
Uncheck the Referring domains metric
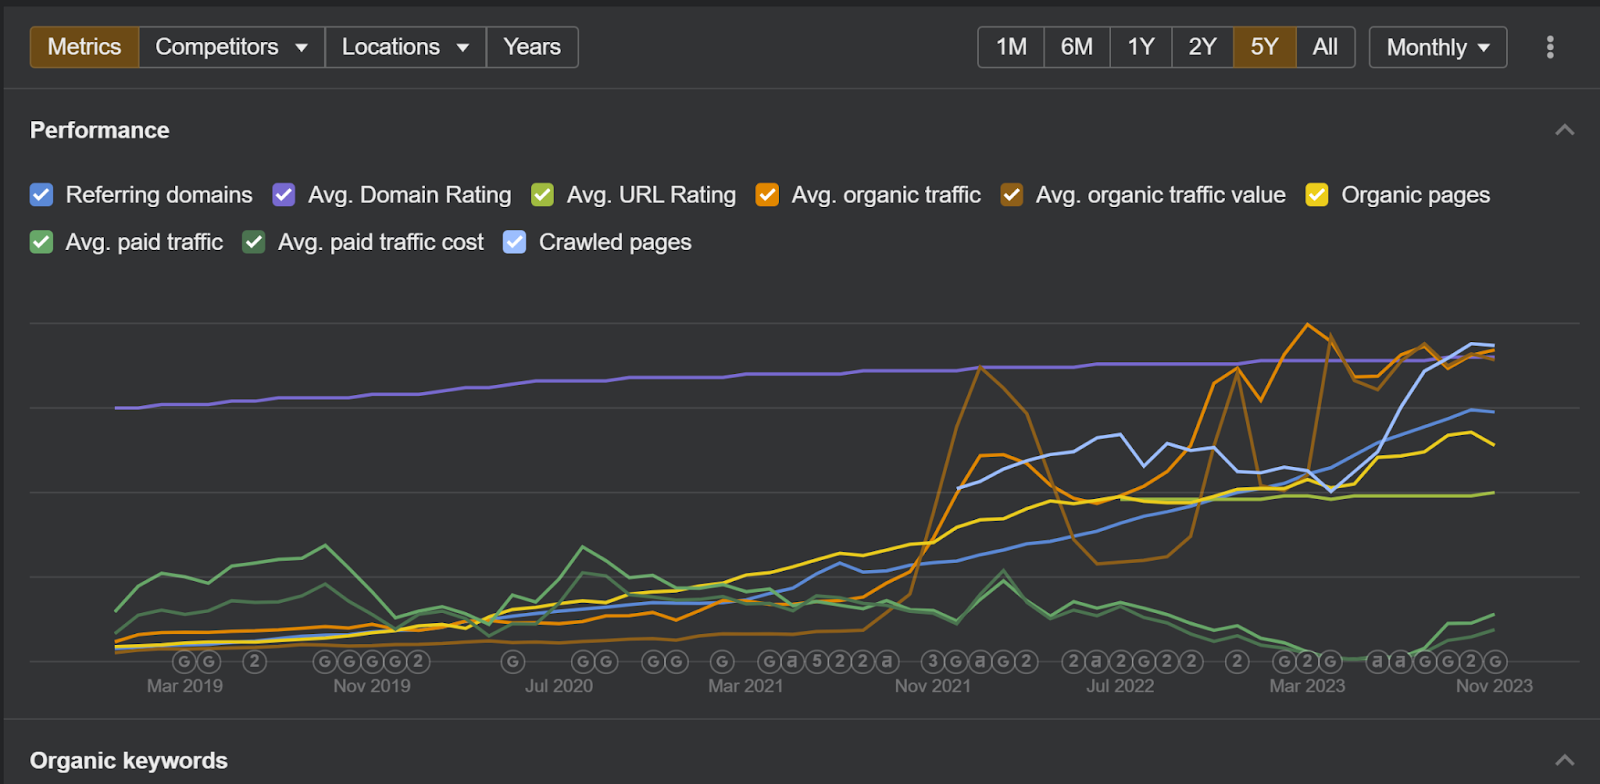(x=41, y=195)
